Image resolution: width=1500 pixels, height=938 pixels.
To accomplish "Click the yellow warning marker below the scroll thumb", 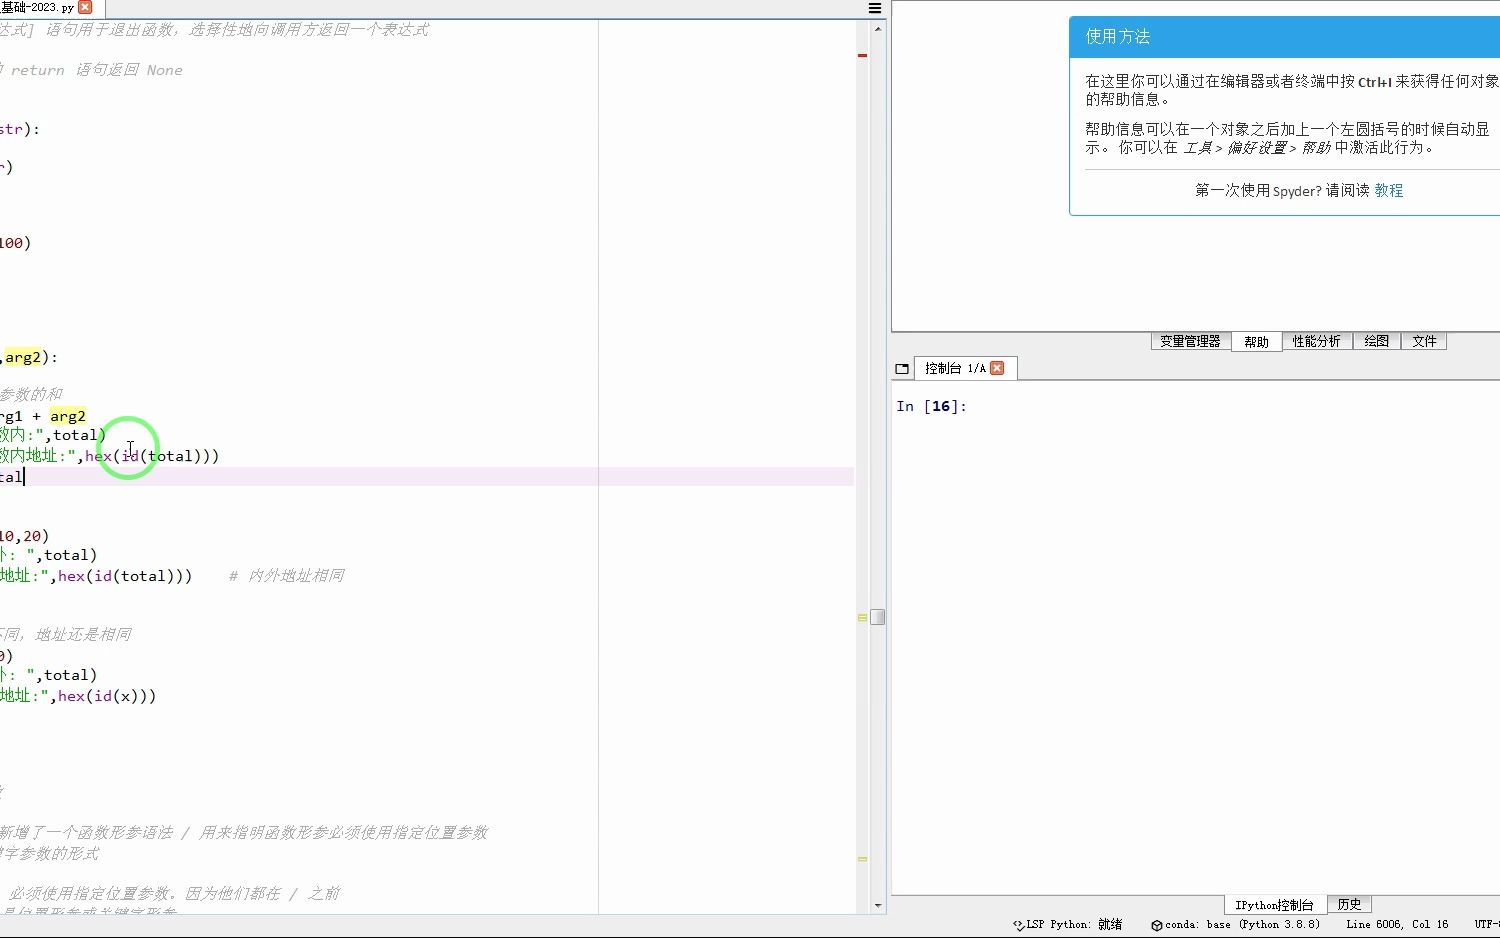I will tap(862, 859).
